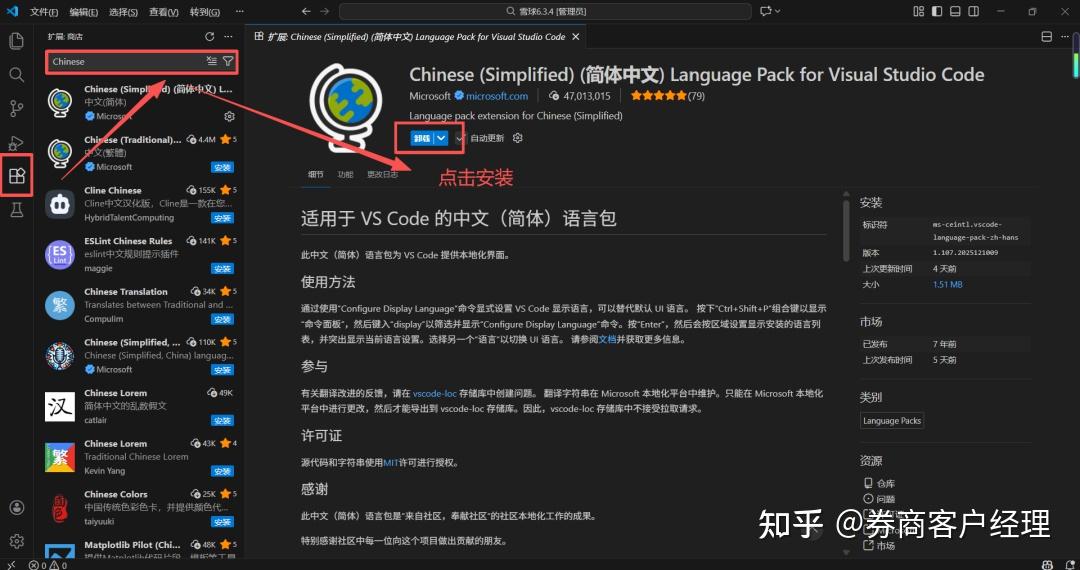Open the vscode-loc repository link
This screenshot has width=1080, height=570.
pyautogui.click(x=435, y=394)
